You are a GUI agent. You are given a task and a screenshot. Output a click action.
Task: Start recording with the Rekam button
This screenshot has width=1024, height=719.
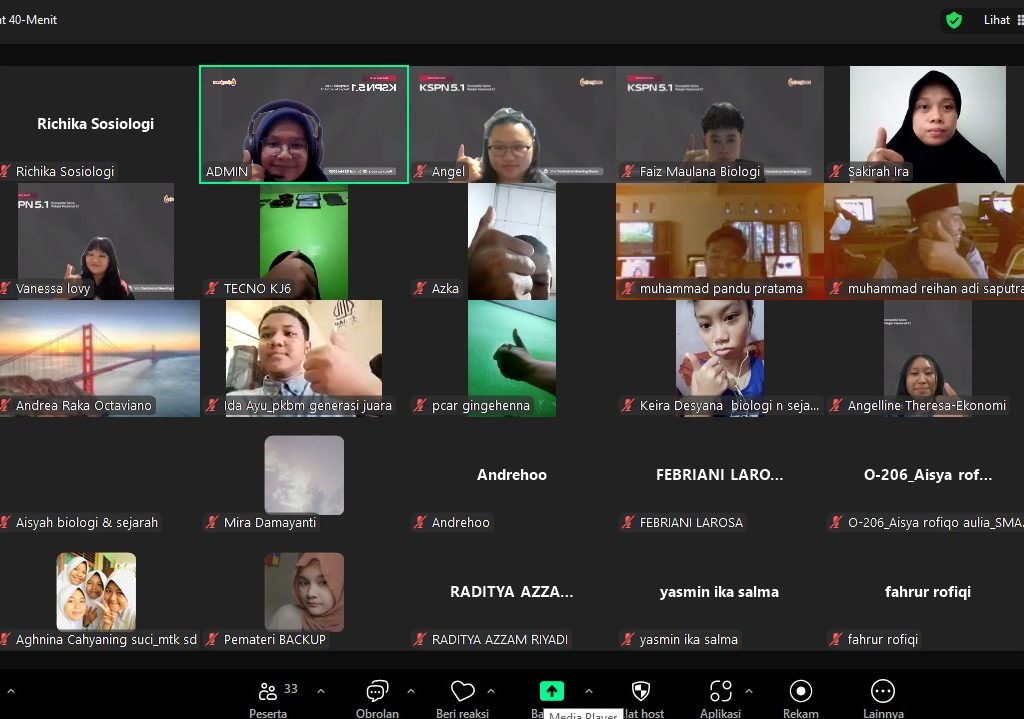click(800, 692)
